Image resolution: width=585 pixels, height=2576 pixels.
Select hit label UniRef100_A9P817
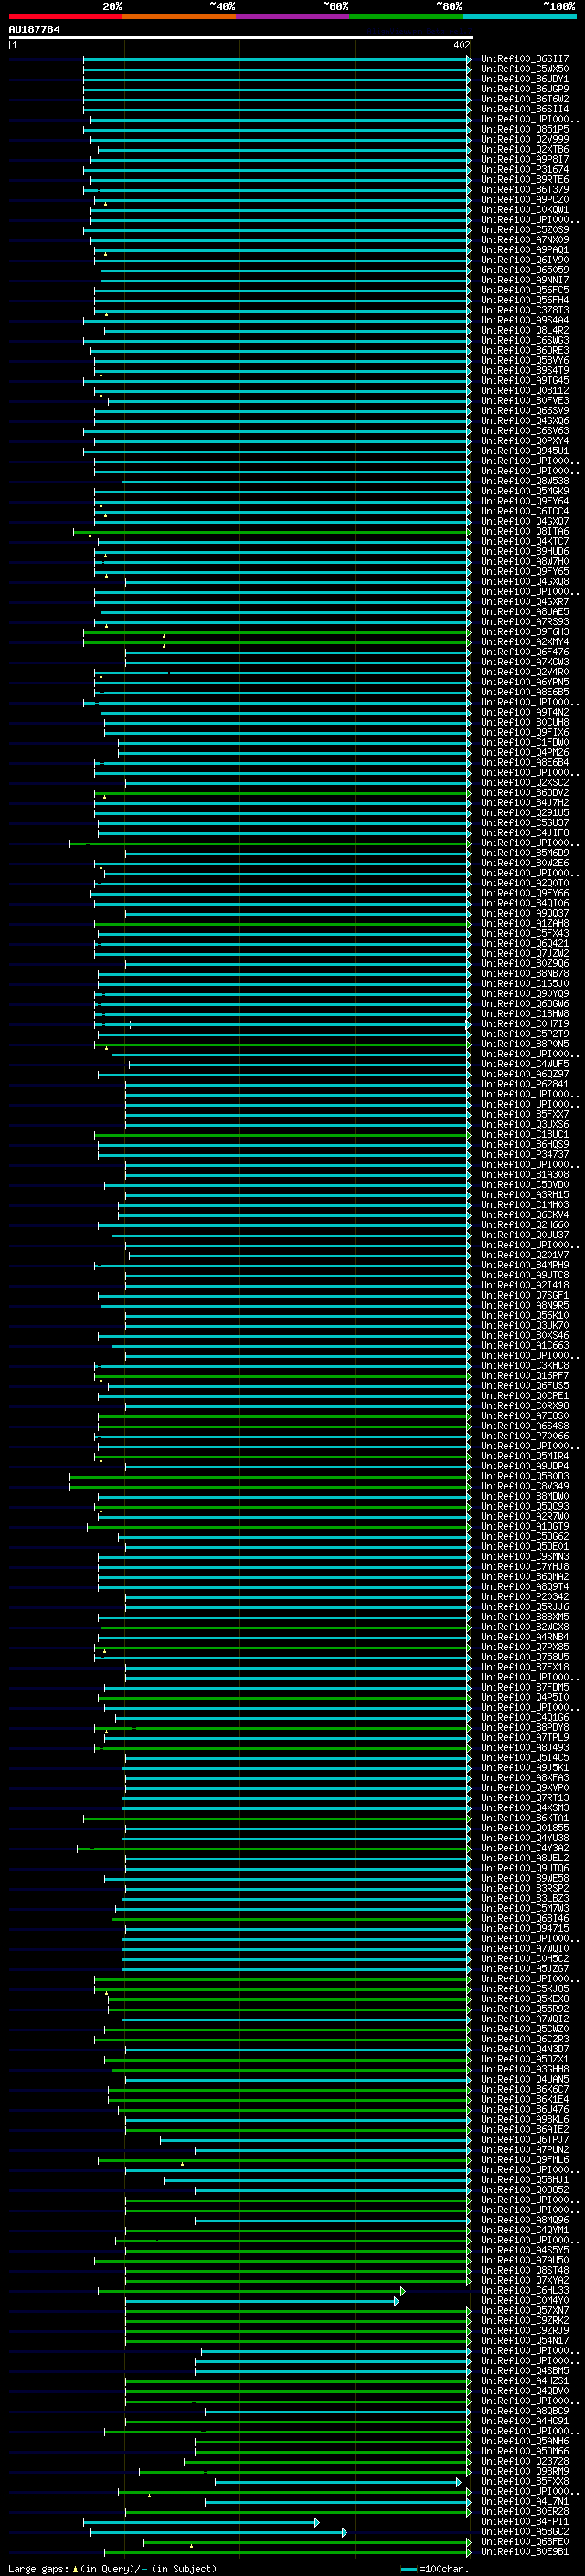[524, 159]
